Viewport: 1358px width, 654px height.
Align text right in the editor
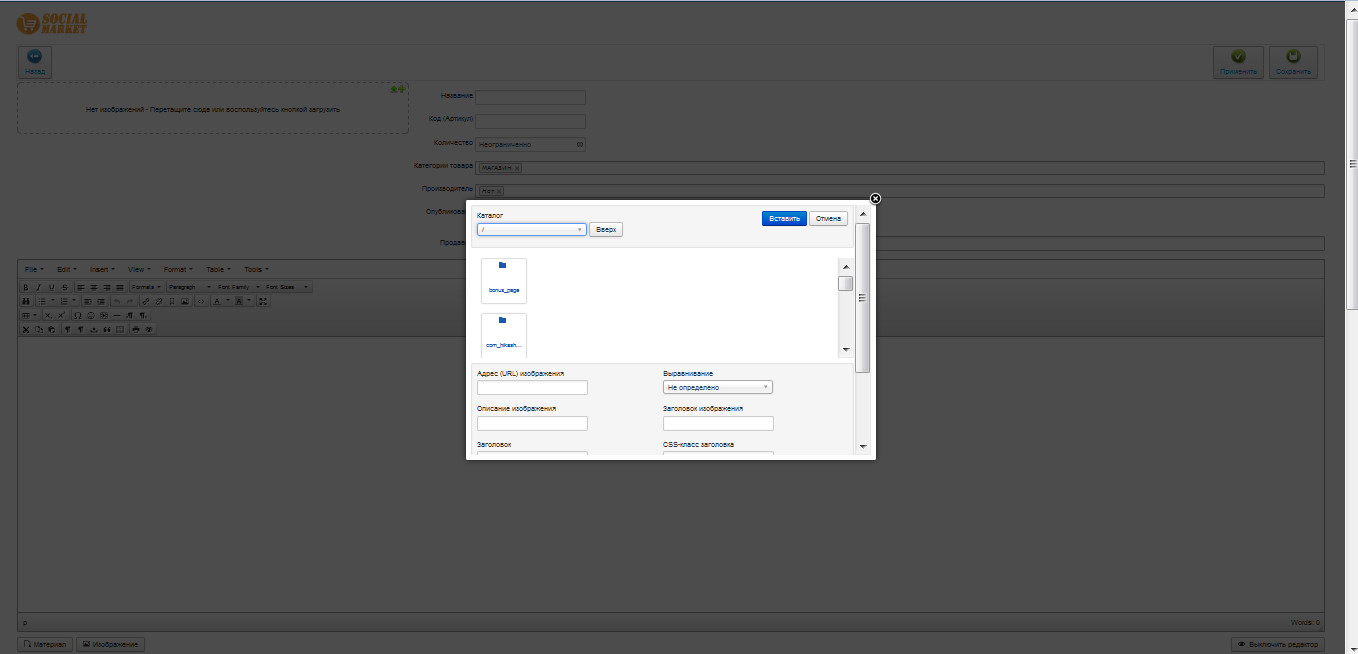click(x=107, y=287)
